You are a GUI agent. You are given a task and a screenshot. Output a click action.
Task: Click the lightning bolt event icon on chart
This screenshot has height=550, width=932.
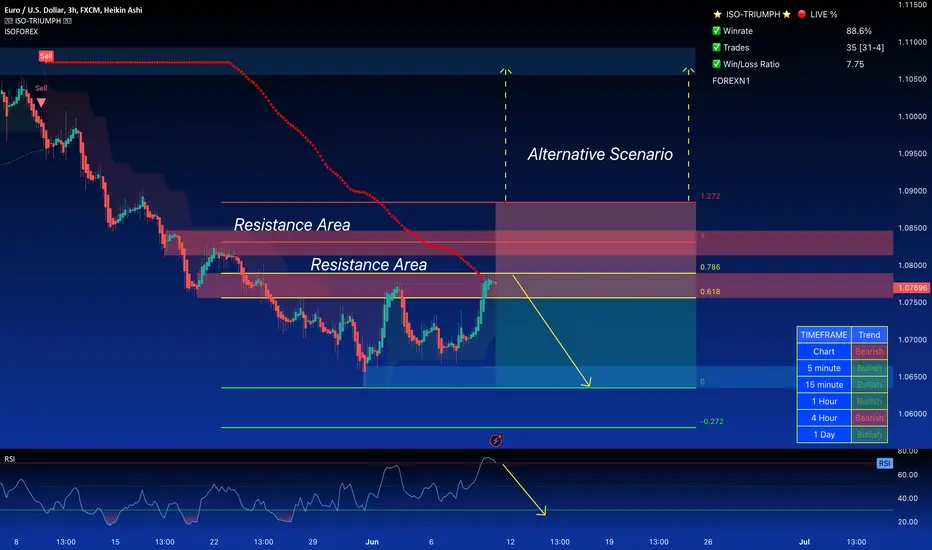[496, 441]
